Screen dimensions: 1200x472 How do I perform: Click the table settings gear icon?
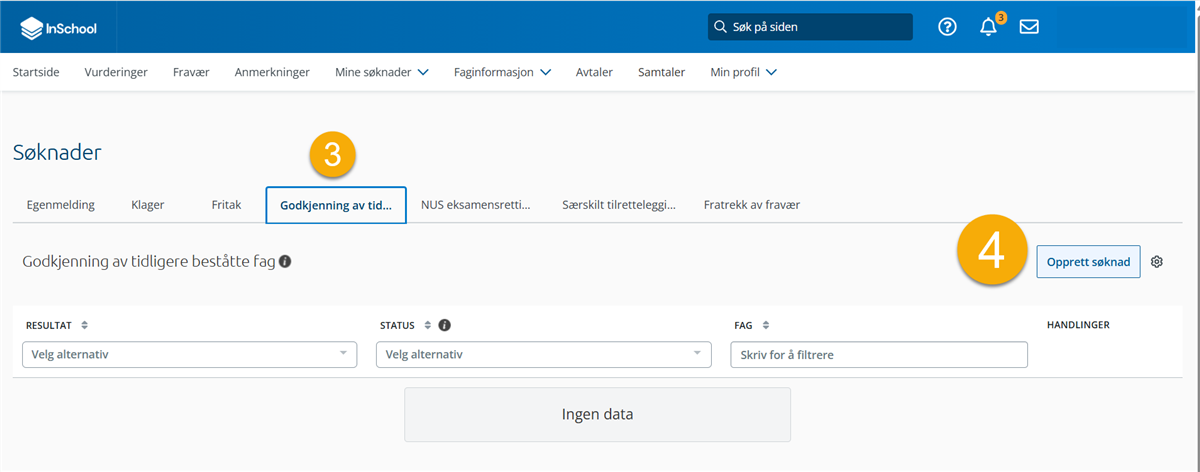pos(1157,262)
